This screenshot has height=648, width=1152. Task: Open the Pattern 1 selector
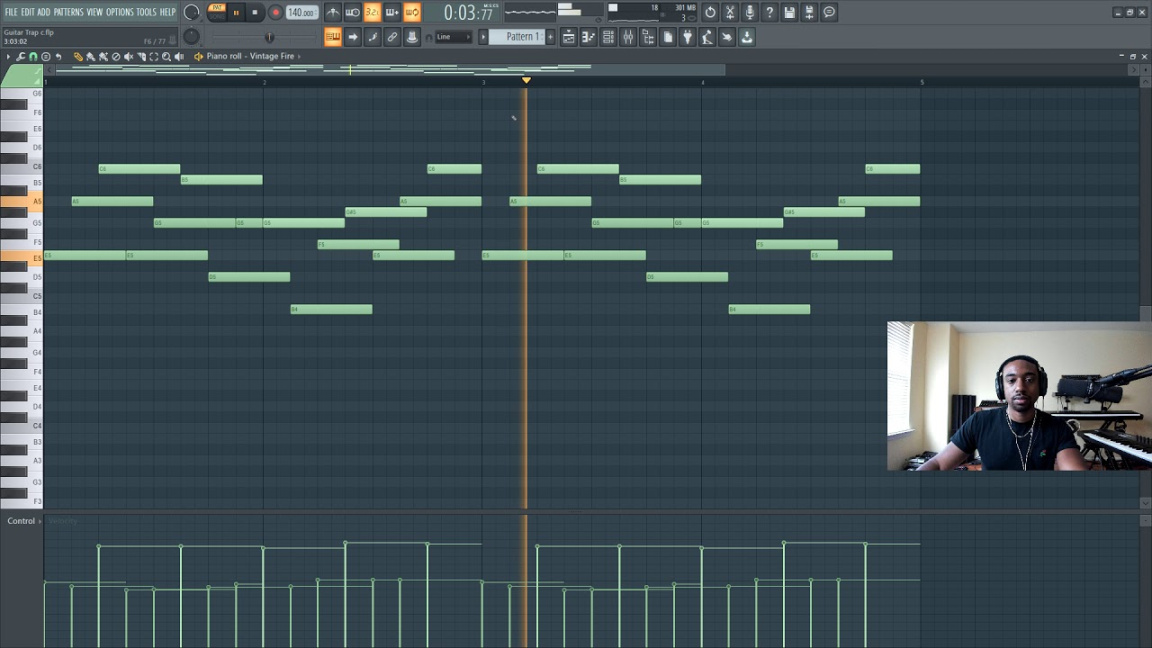pos(520,37)
